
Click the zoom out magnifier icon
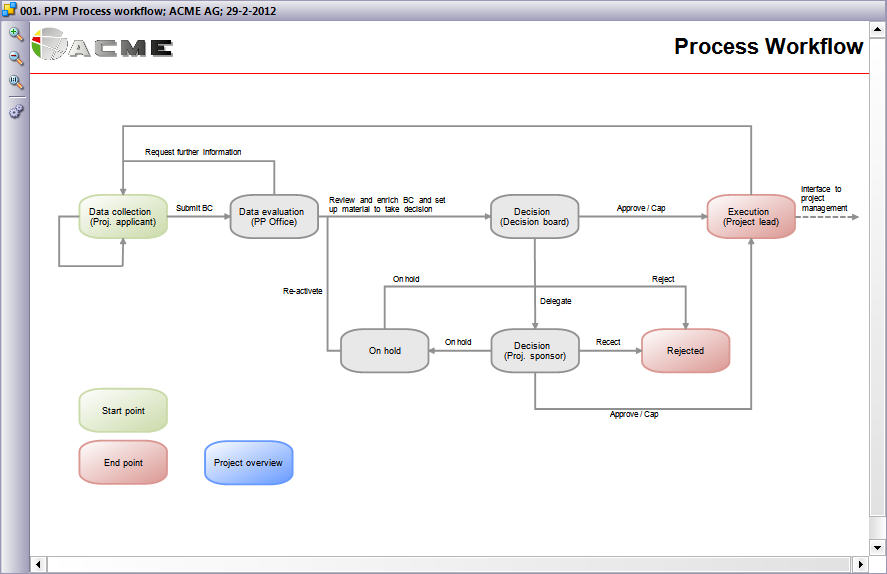click(15, 58)
